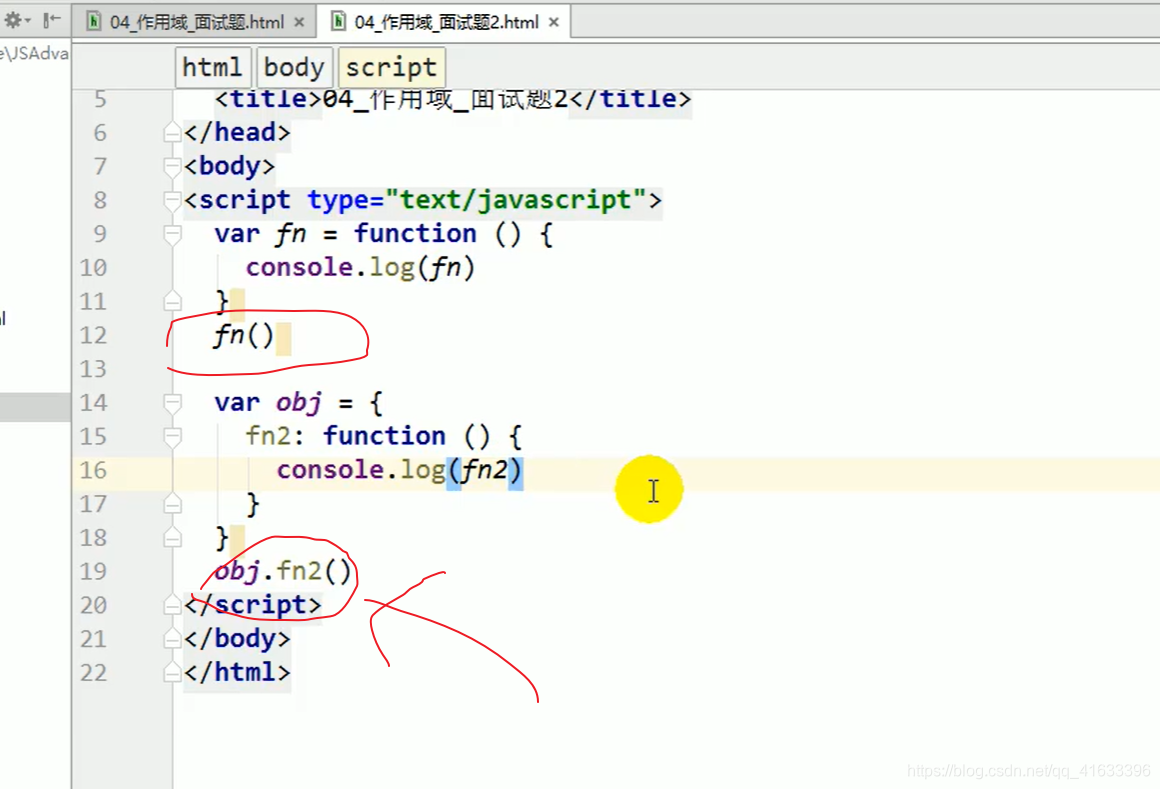Click fn2 inside console.log on line 16
The height and width of the screenshot is (789, 1160).
coord(485,470)
